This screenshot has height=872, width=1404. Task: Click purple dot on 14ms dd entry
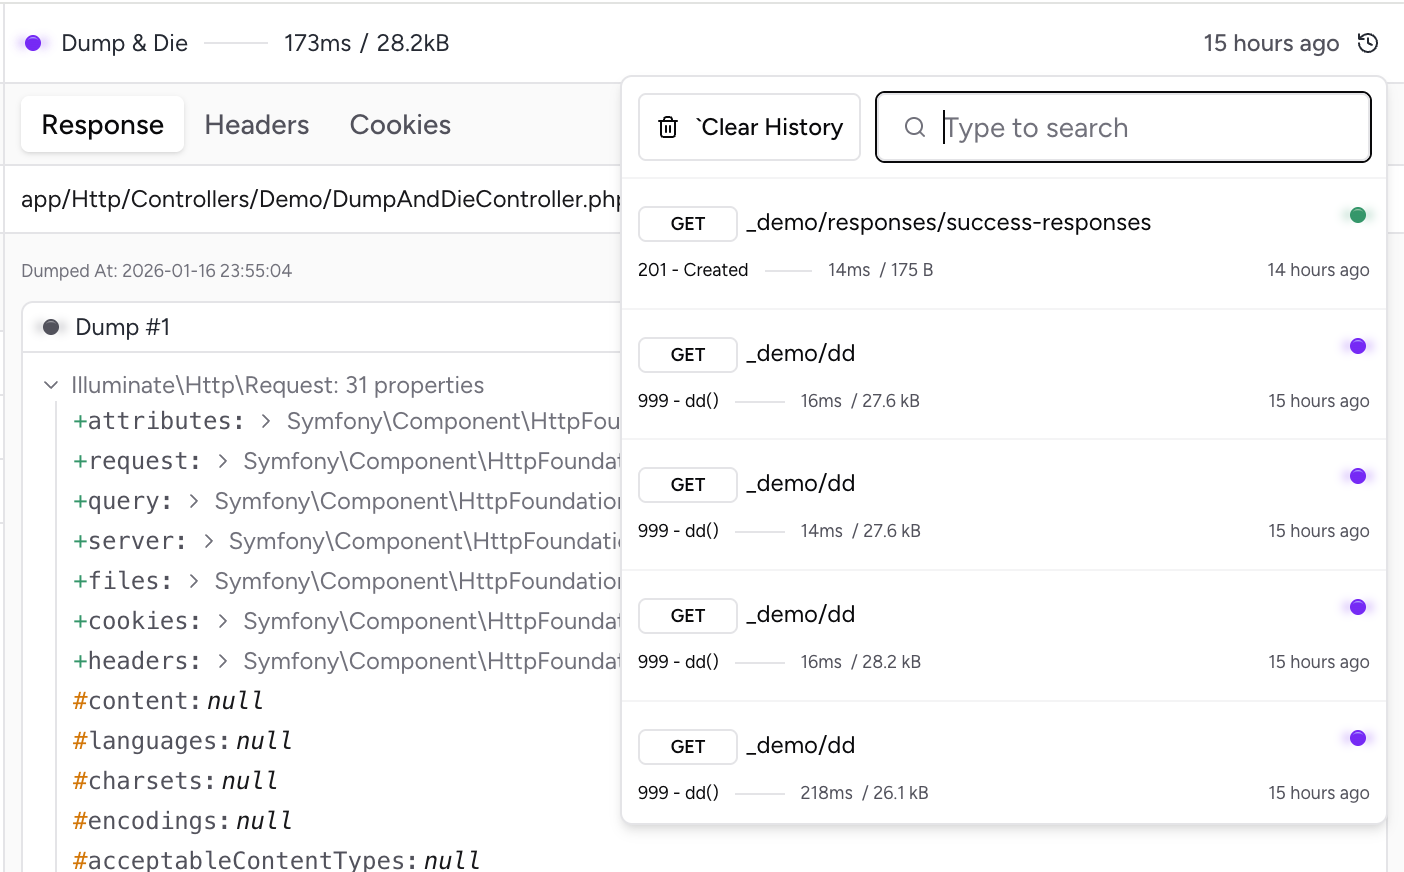[x=1357, y=476]
